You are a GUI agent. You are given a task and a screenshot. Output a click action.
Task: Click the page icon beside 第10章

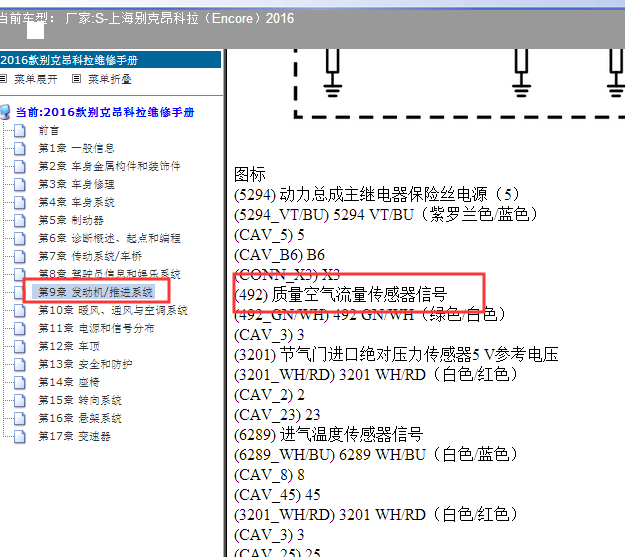(x=19, y=311)
